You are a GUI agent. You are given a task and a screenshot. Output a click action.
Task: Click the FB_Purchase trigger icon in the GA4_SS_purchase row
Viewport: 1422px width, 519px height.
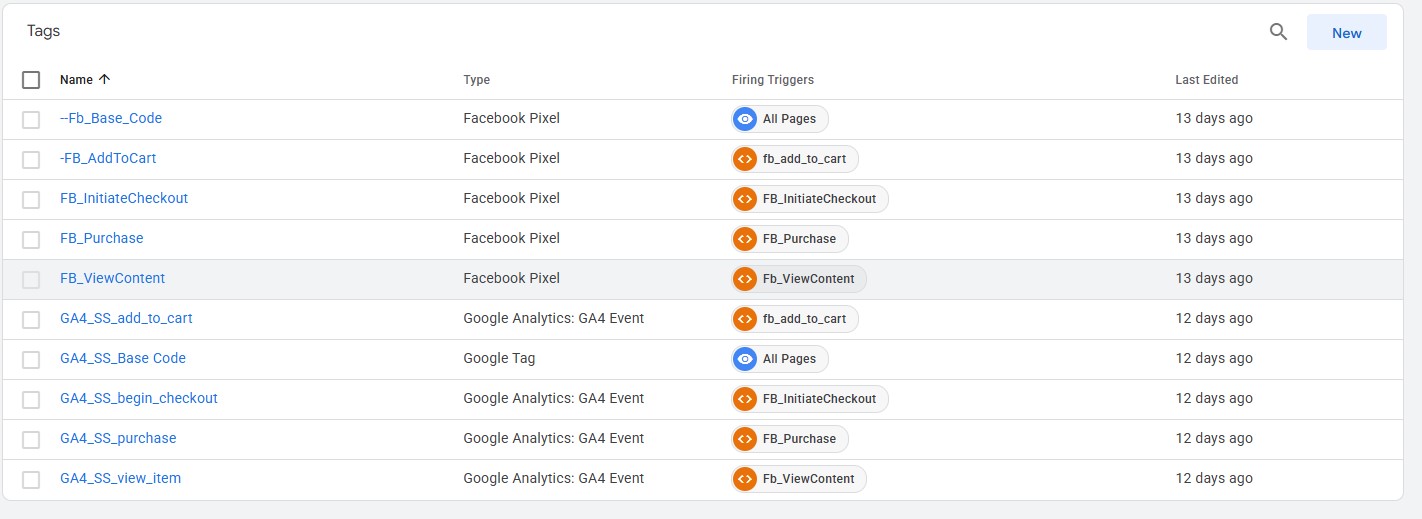744,439
